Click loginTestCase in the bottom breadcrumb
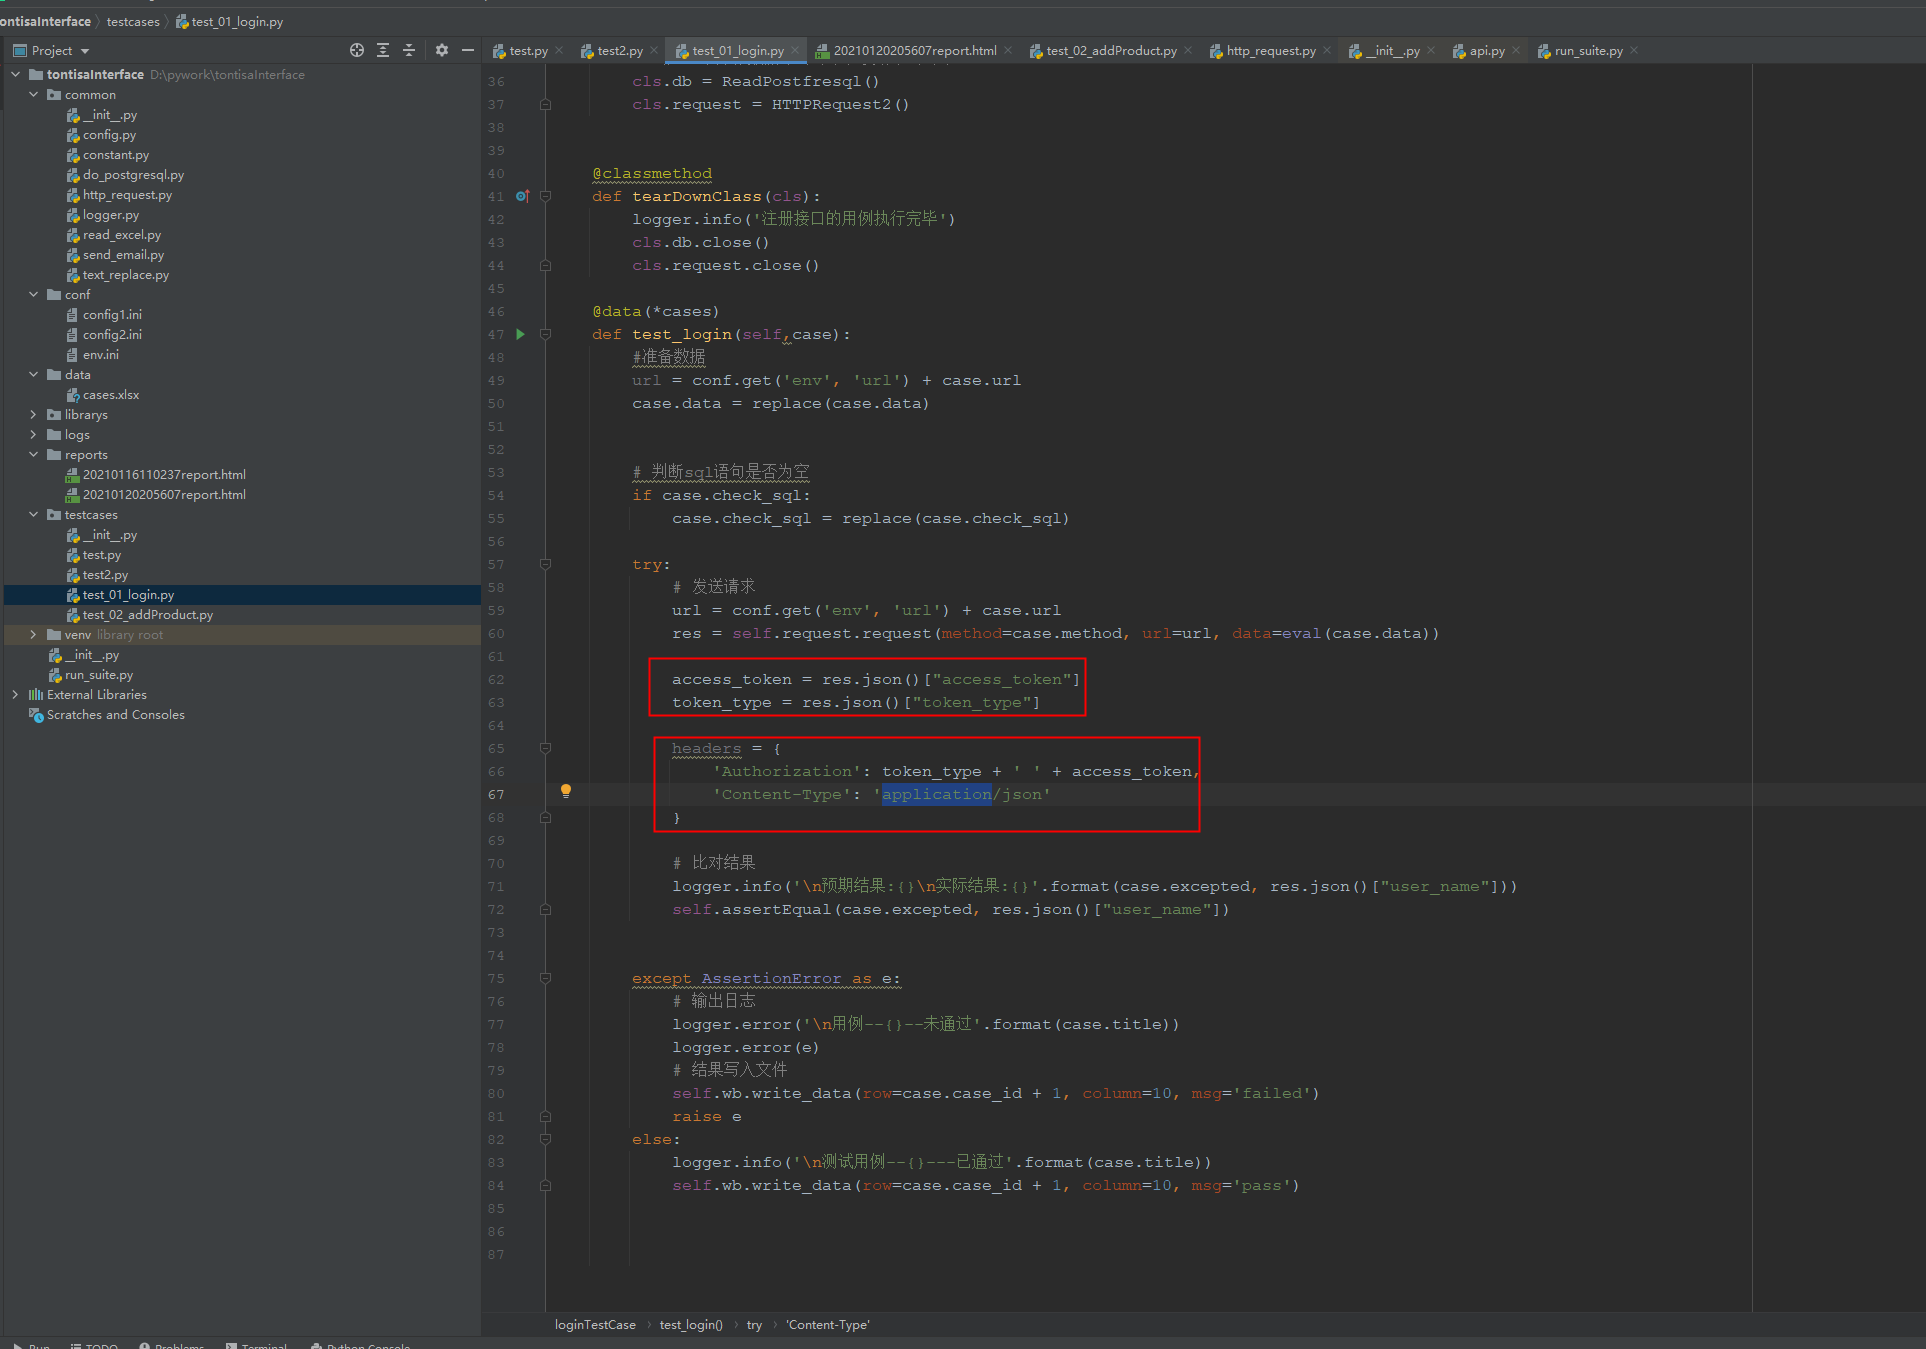This screenshot has height=1349, width=1926. point(595,1324)
